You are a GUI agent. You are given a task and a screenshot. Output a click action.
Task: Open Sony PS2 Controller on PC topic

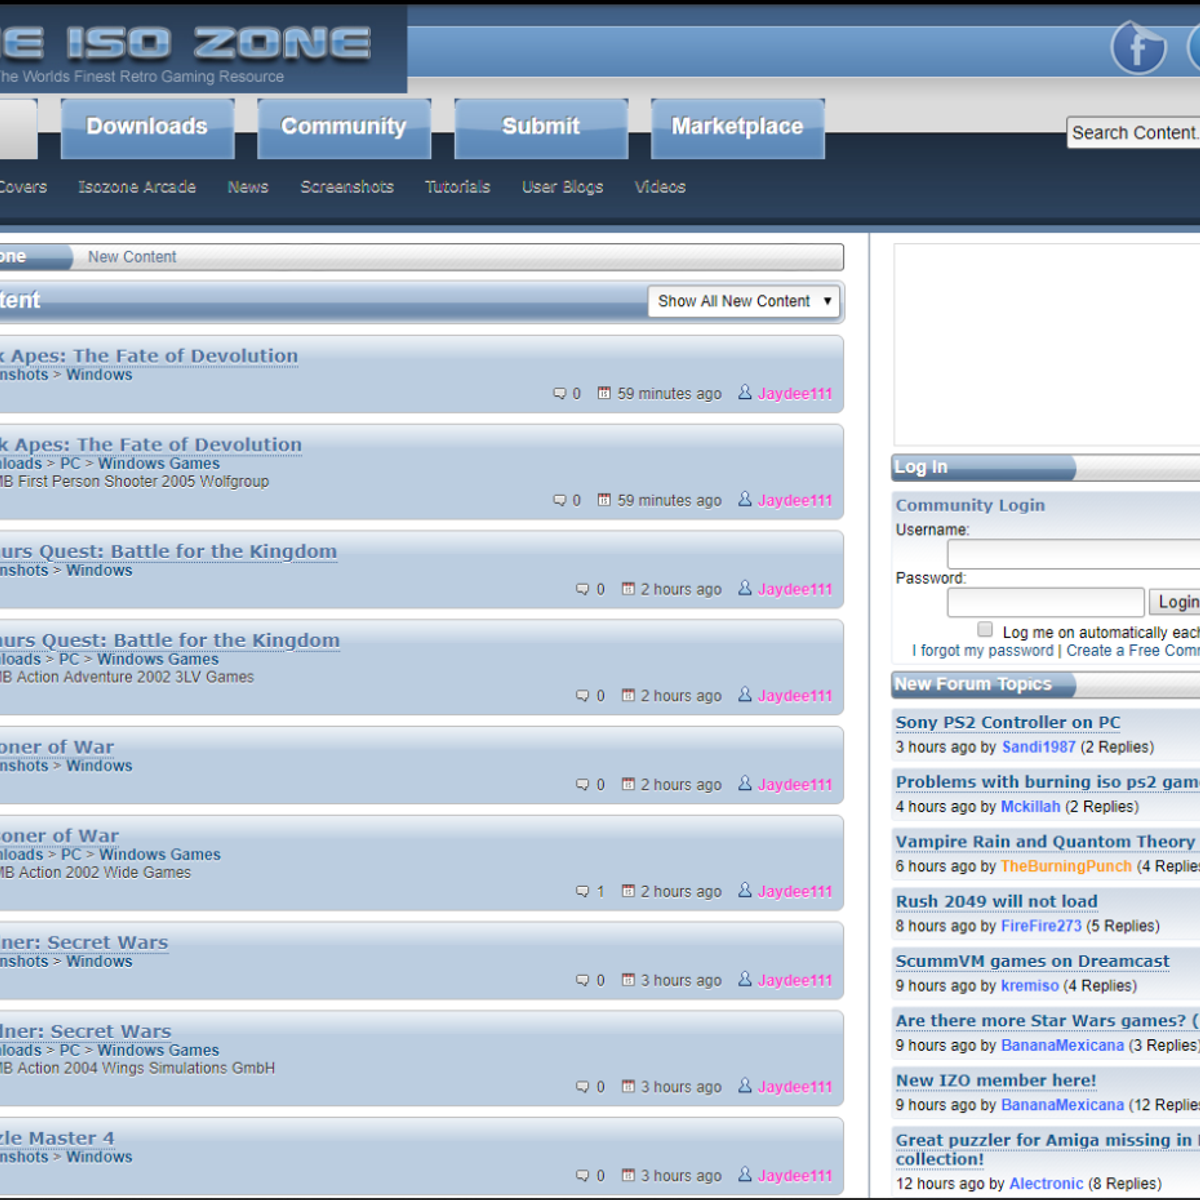tap(1008, 723)
